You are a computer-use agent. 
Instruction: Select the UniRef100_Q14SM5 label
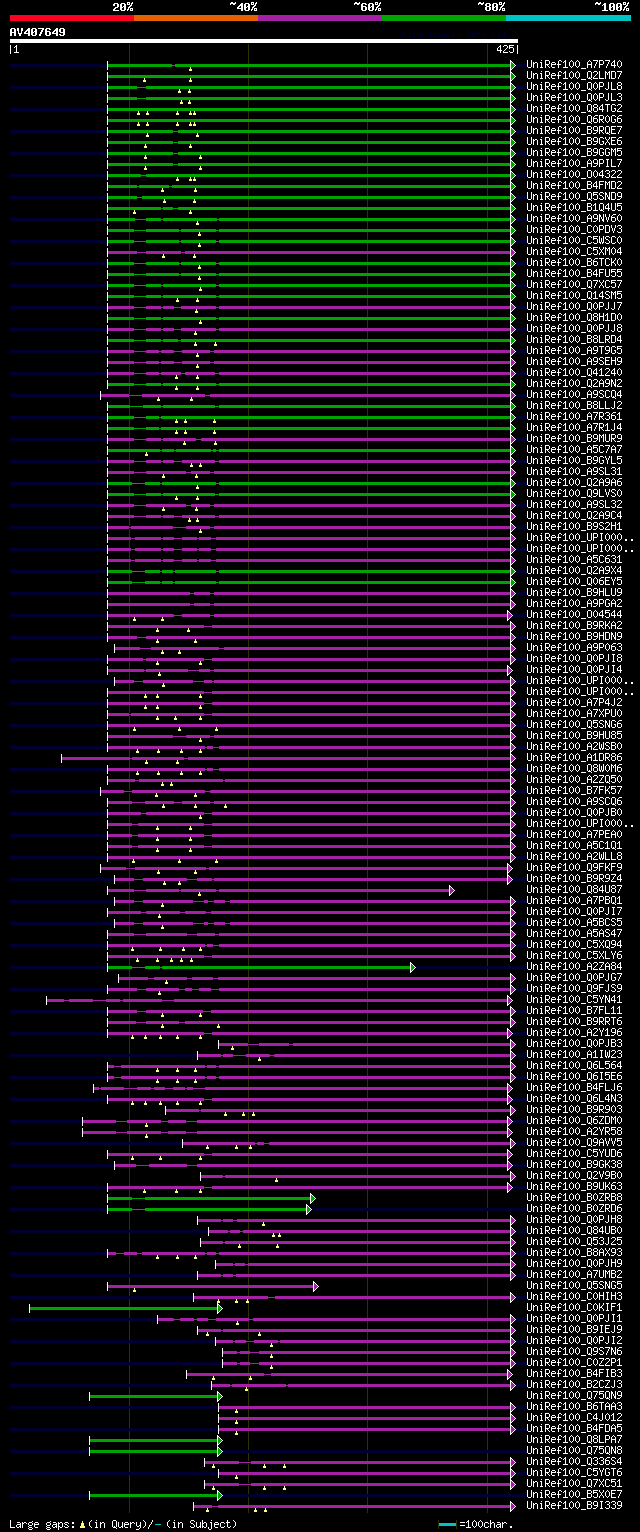[574, 296]
